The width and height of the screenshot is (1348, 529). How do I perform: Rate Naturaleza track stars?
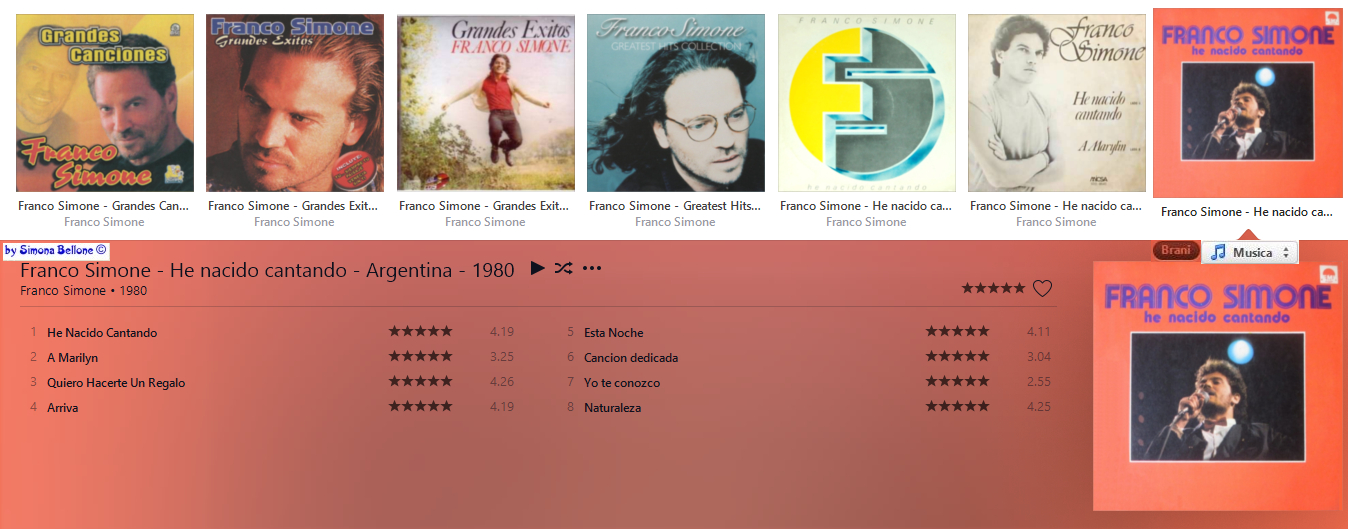coord(957,407)
